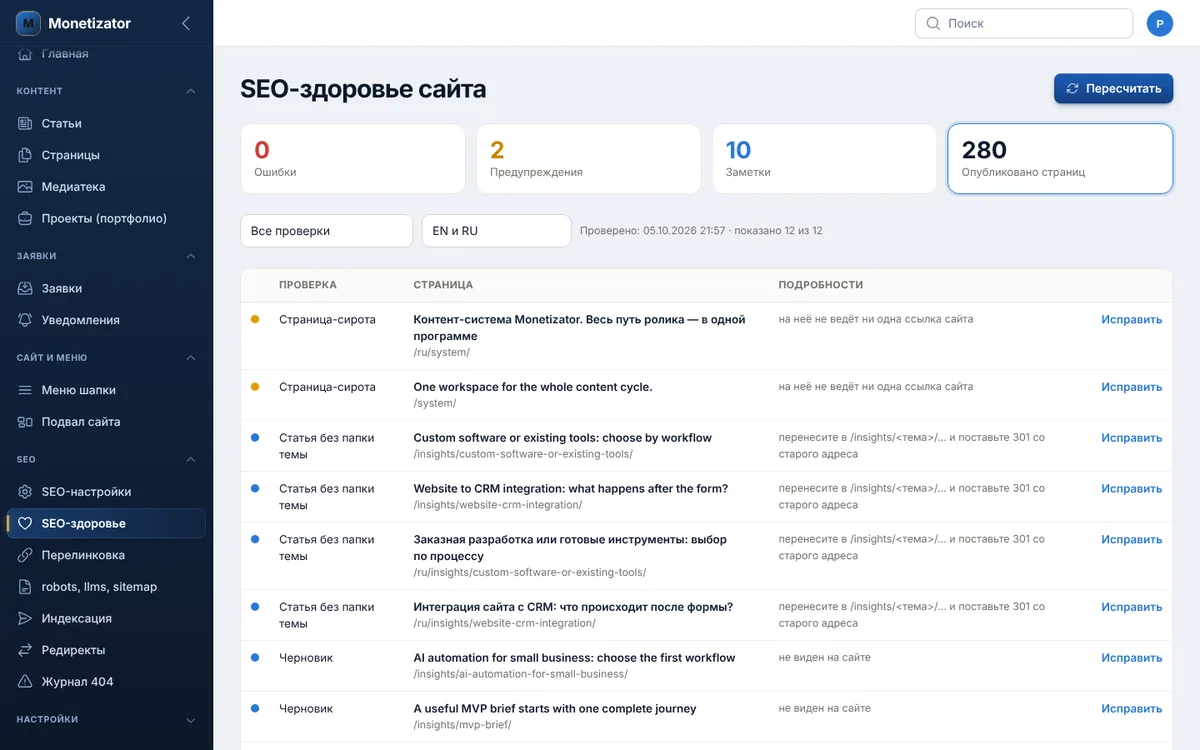Image resolution: width=1200 pixels, height=750 pixels.
Task: Click the Уведомления bell icon
Action: click(25, 320)
